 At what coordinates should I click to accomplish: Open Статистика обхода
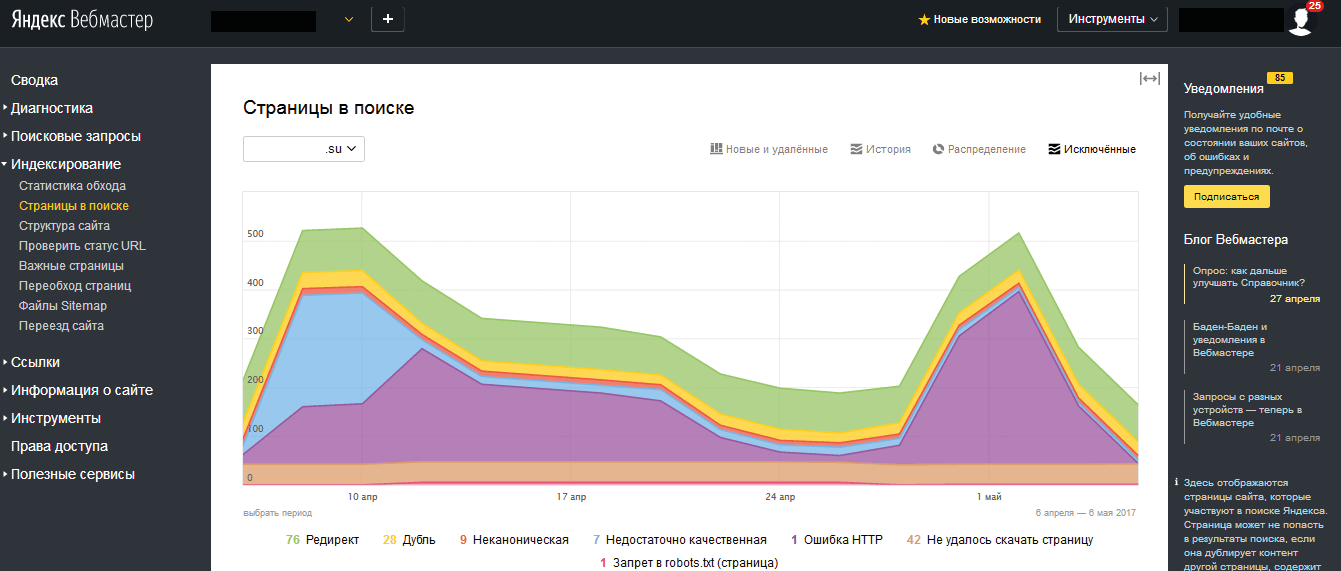pos(72,186)
